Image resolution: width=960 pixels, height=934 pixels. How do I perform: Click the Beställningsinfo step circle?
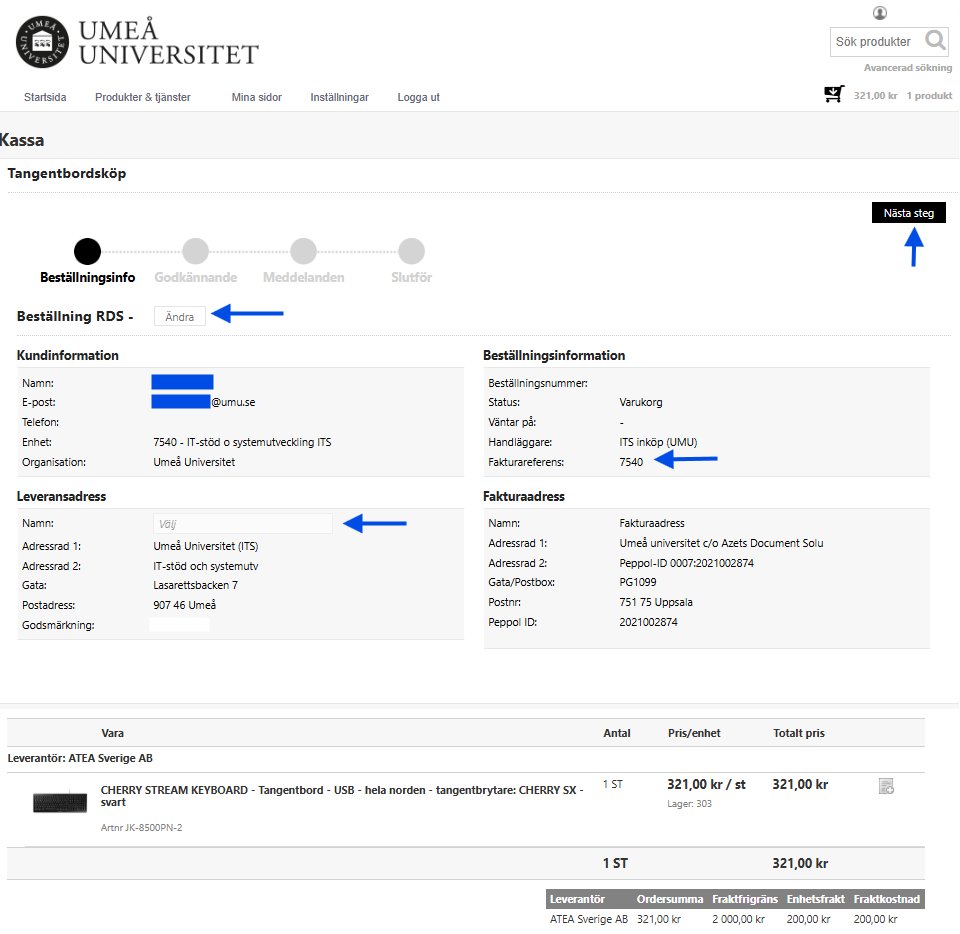pos(88,251)
